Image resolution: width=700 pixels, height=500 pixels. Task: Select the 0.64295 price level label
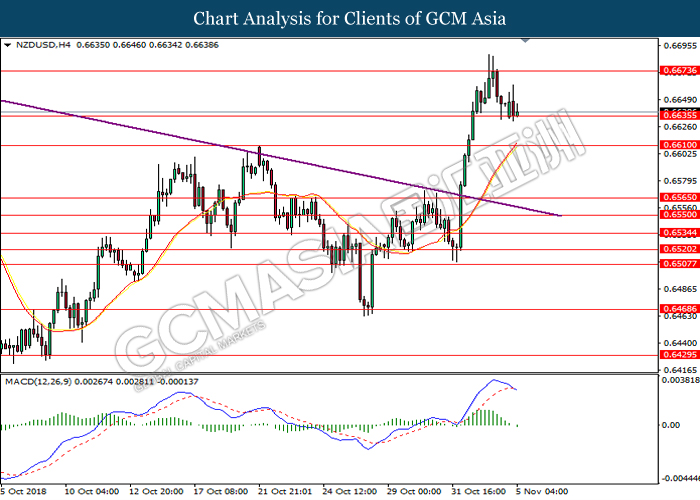679,354
